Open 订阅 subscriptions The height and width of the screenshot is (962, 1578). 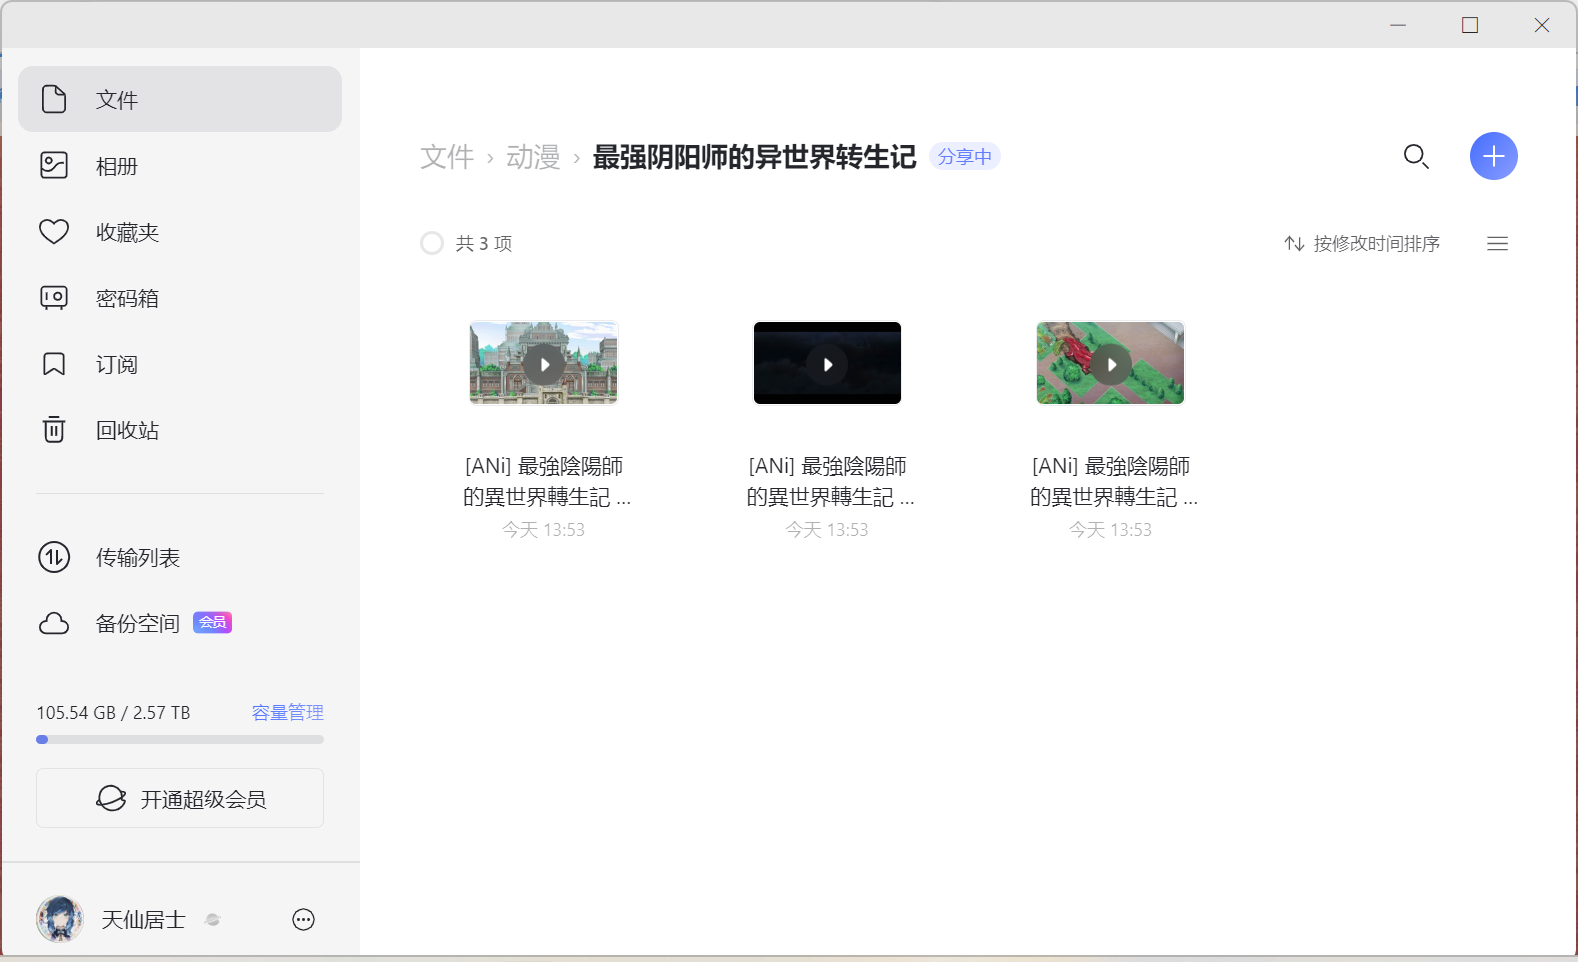(180, 363)
